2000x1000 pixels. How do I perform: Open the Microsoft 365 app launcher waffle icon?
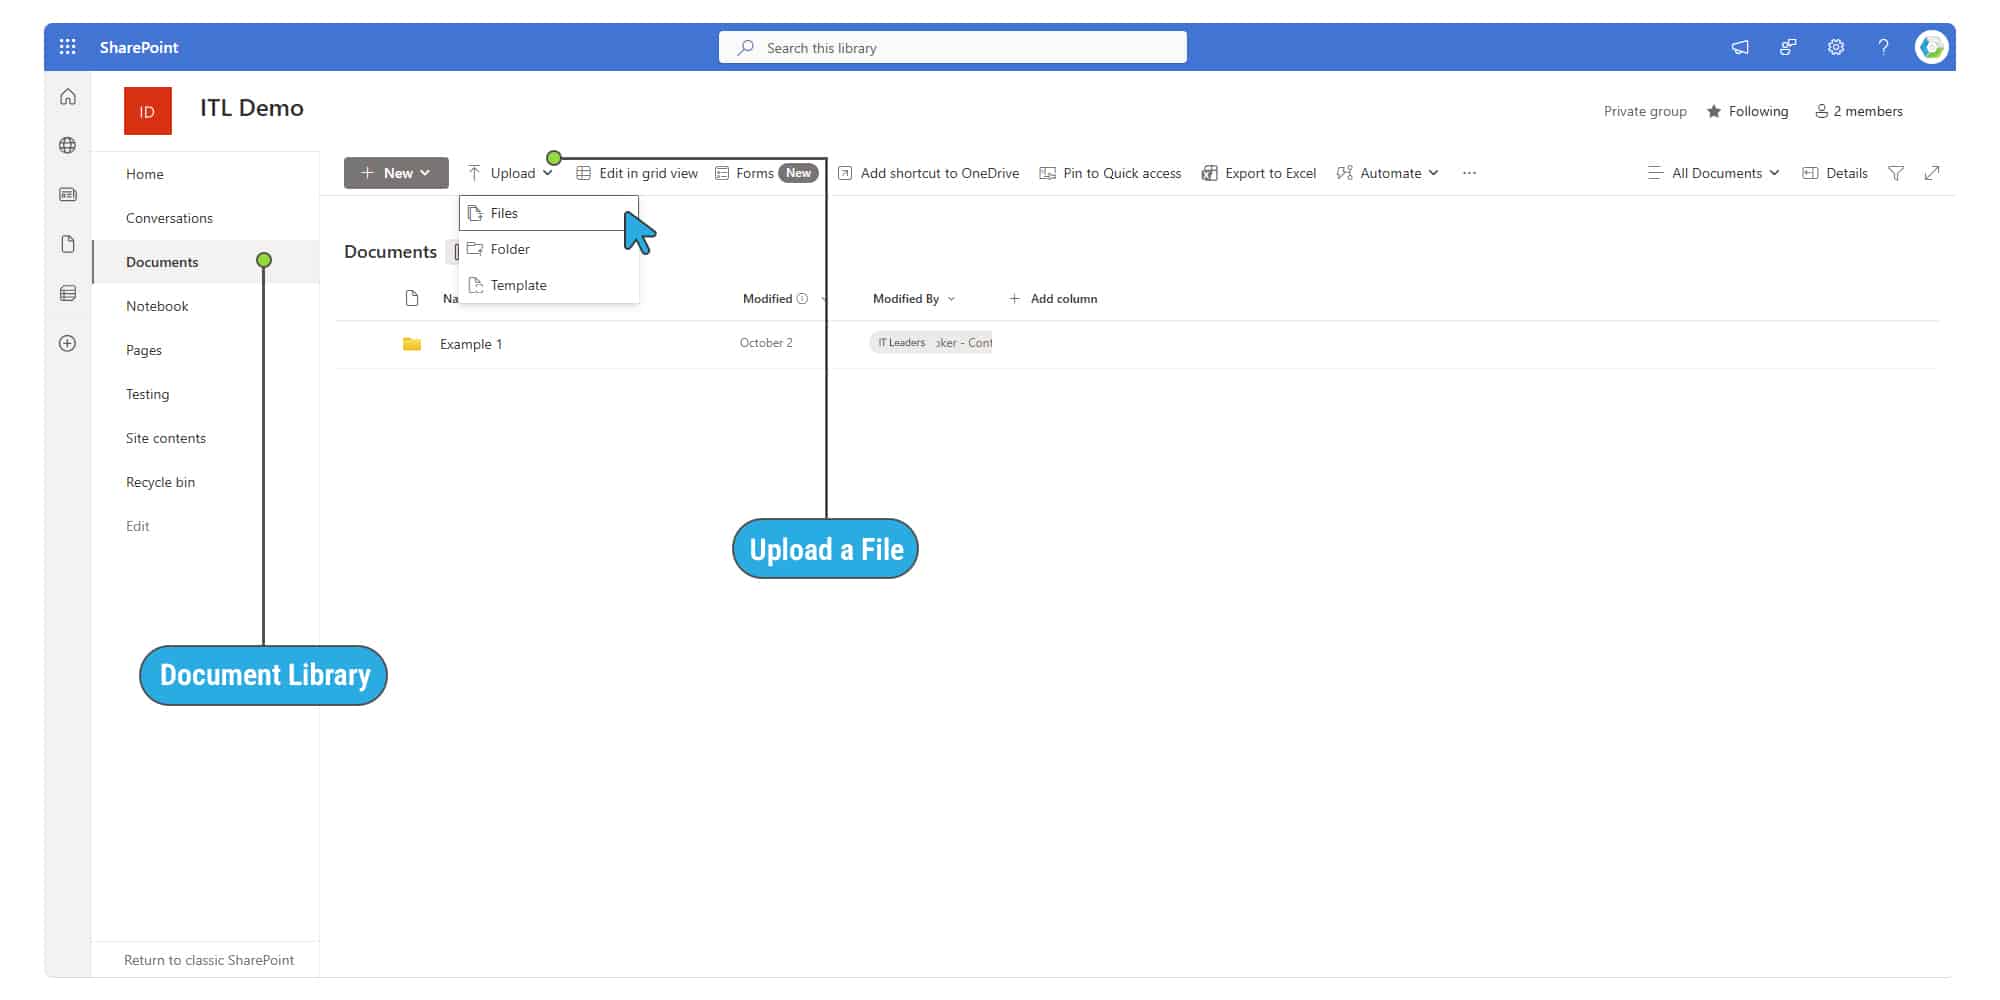(67, 46)
